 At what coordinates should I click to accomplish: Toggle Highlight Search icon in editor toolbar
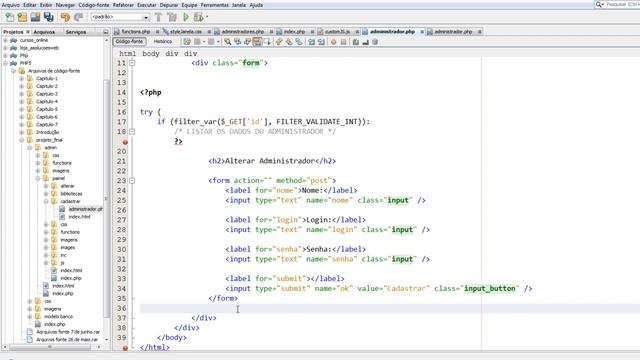(257, 42)
